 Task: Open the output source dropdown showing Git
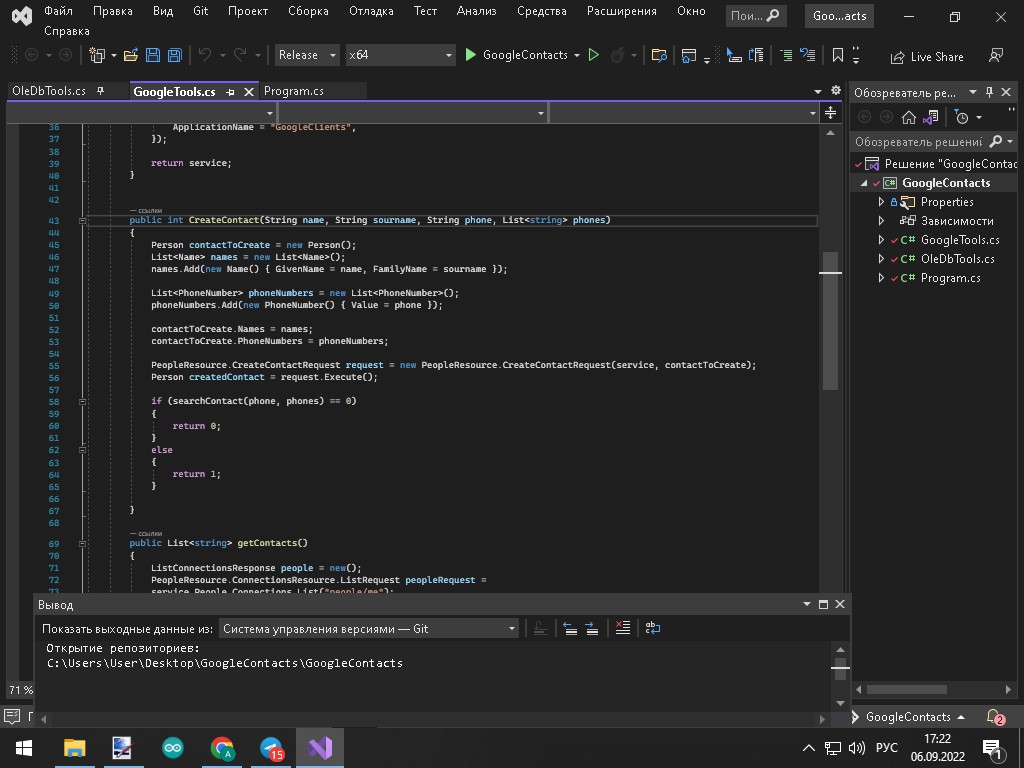(368, 629)
